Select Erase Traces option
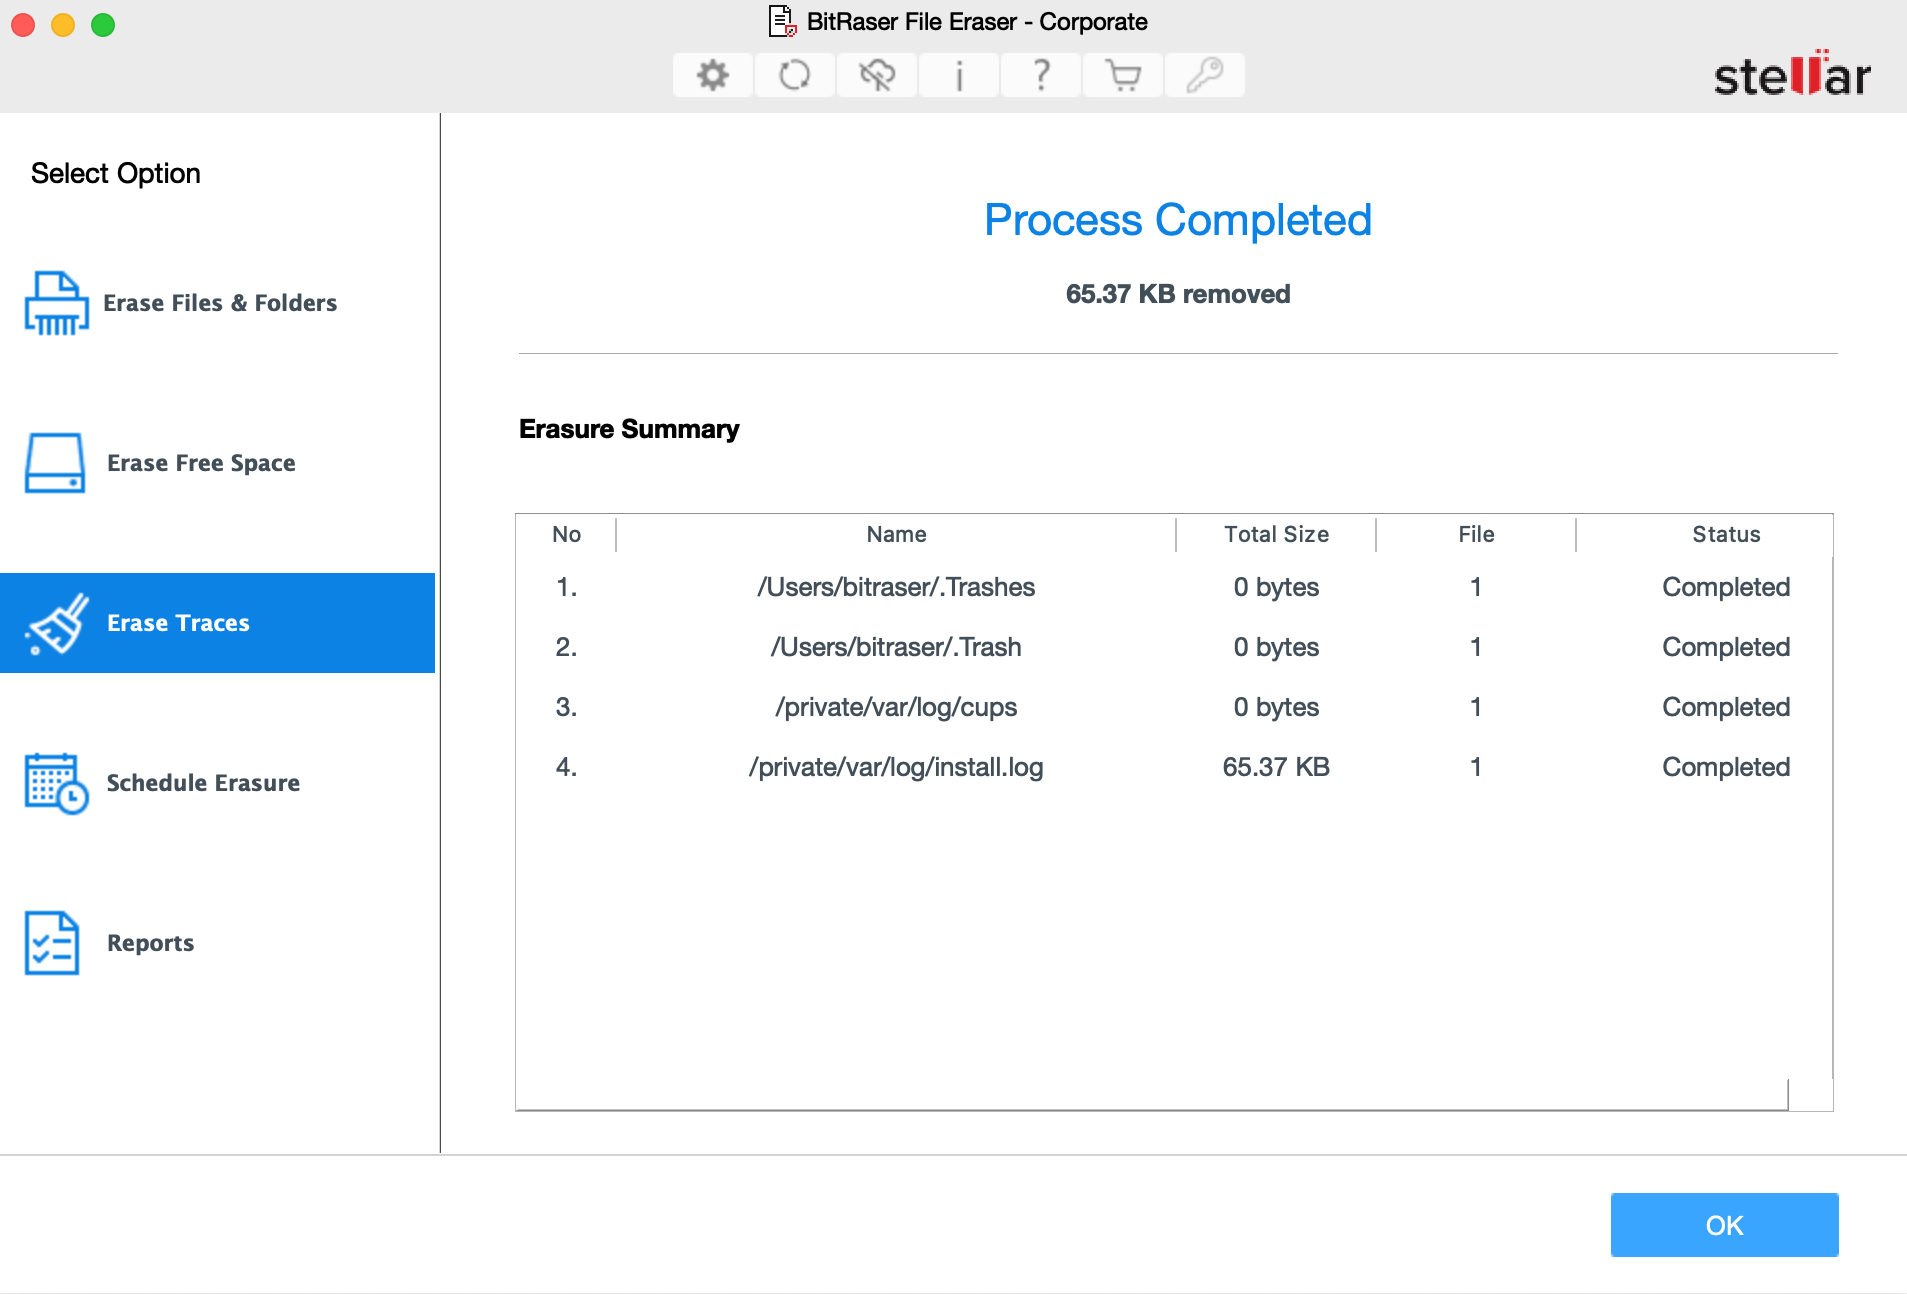This screenshot has height=1294, width=1907. point(218,623)
